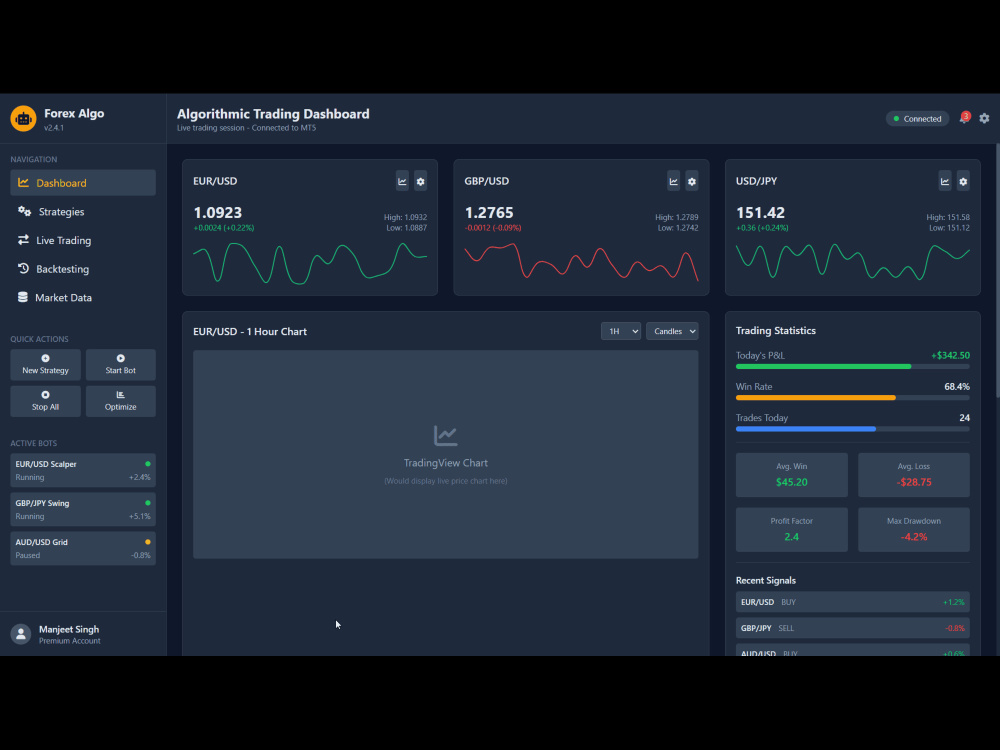Click the GBP/USD sparkline chart
This screenshot has height=750, width=1000.
(x=581, y=263)
